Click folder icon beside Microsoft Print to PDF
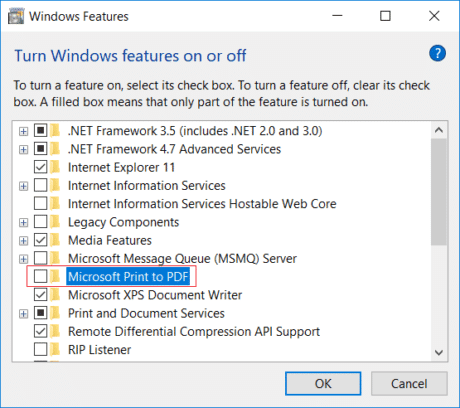Image resolution: width=460 pixels, height=408 pixels. [55, 276]
